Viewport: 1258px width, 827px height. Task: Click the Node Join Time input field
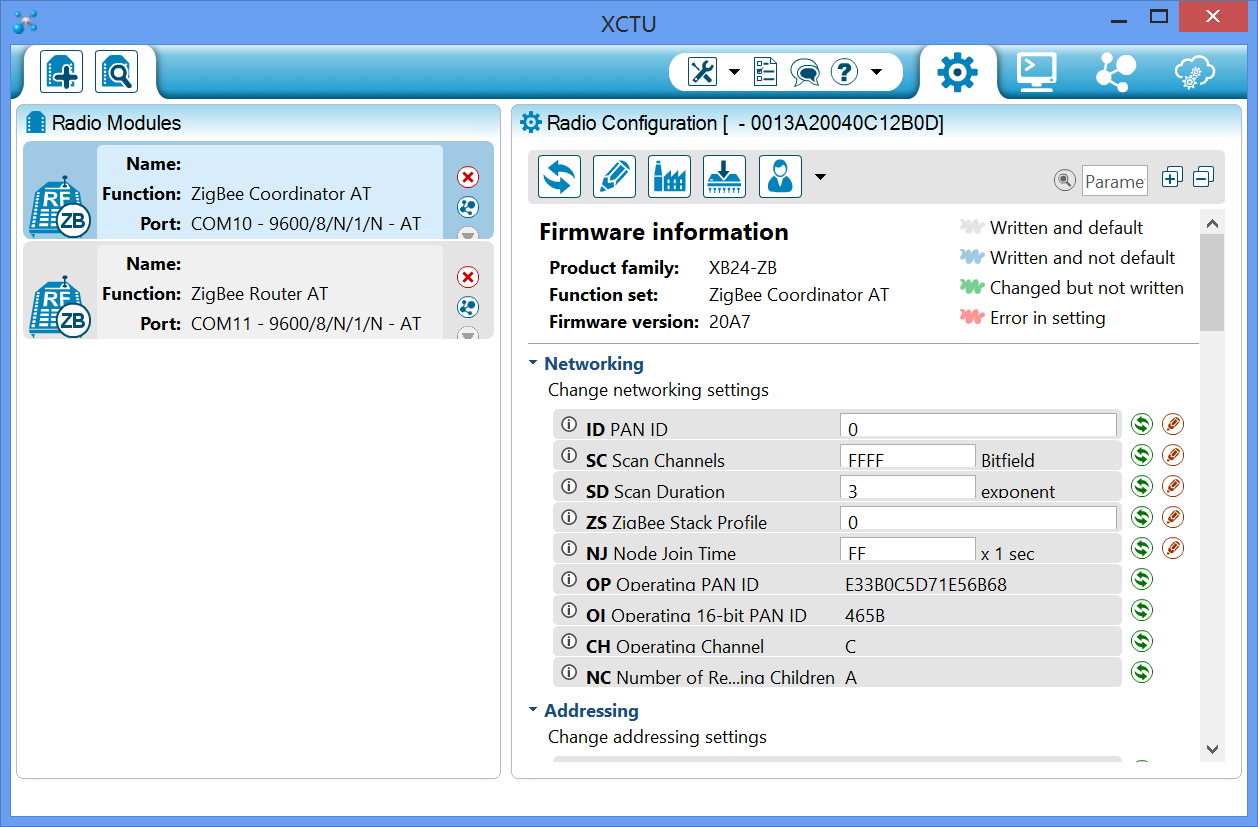click(x=907, y=551)
